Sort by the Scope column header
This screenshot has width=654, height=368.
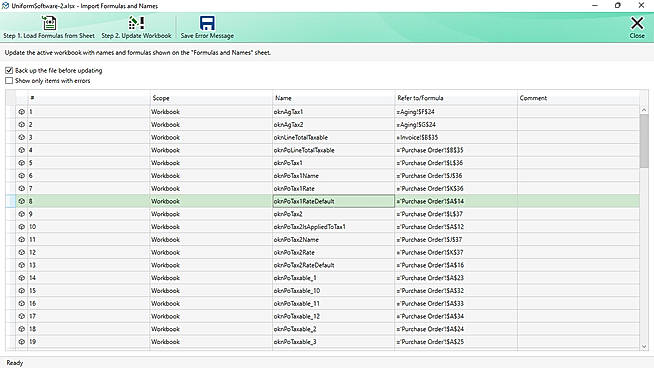tap(211, 98)
